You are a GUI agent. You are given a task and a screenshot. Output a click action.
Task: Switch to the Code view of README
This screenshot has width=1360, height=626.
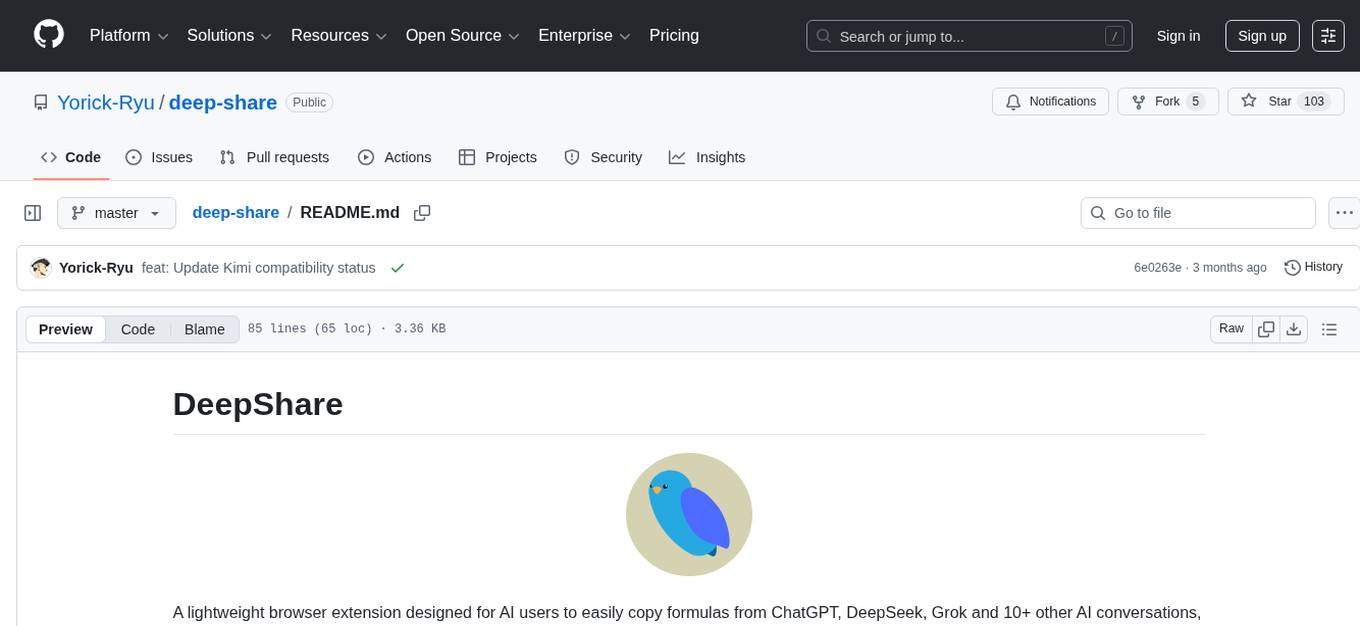(137, 329)
